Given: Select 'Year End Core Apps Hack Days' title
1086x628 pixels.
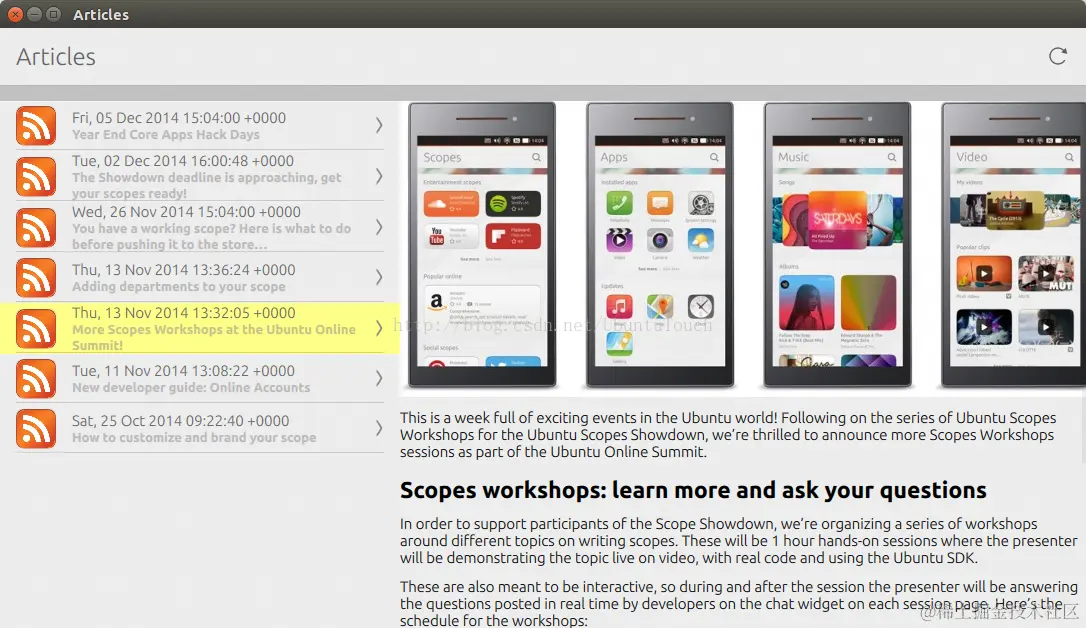Looking at the screenshot, I should (166, 134).
